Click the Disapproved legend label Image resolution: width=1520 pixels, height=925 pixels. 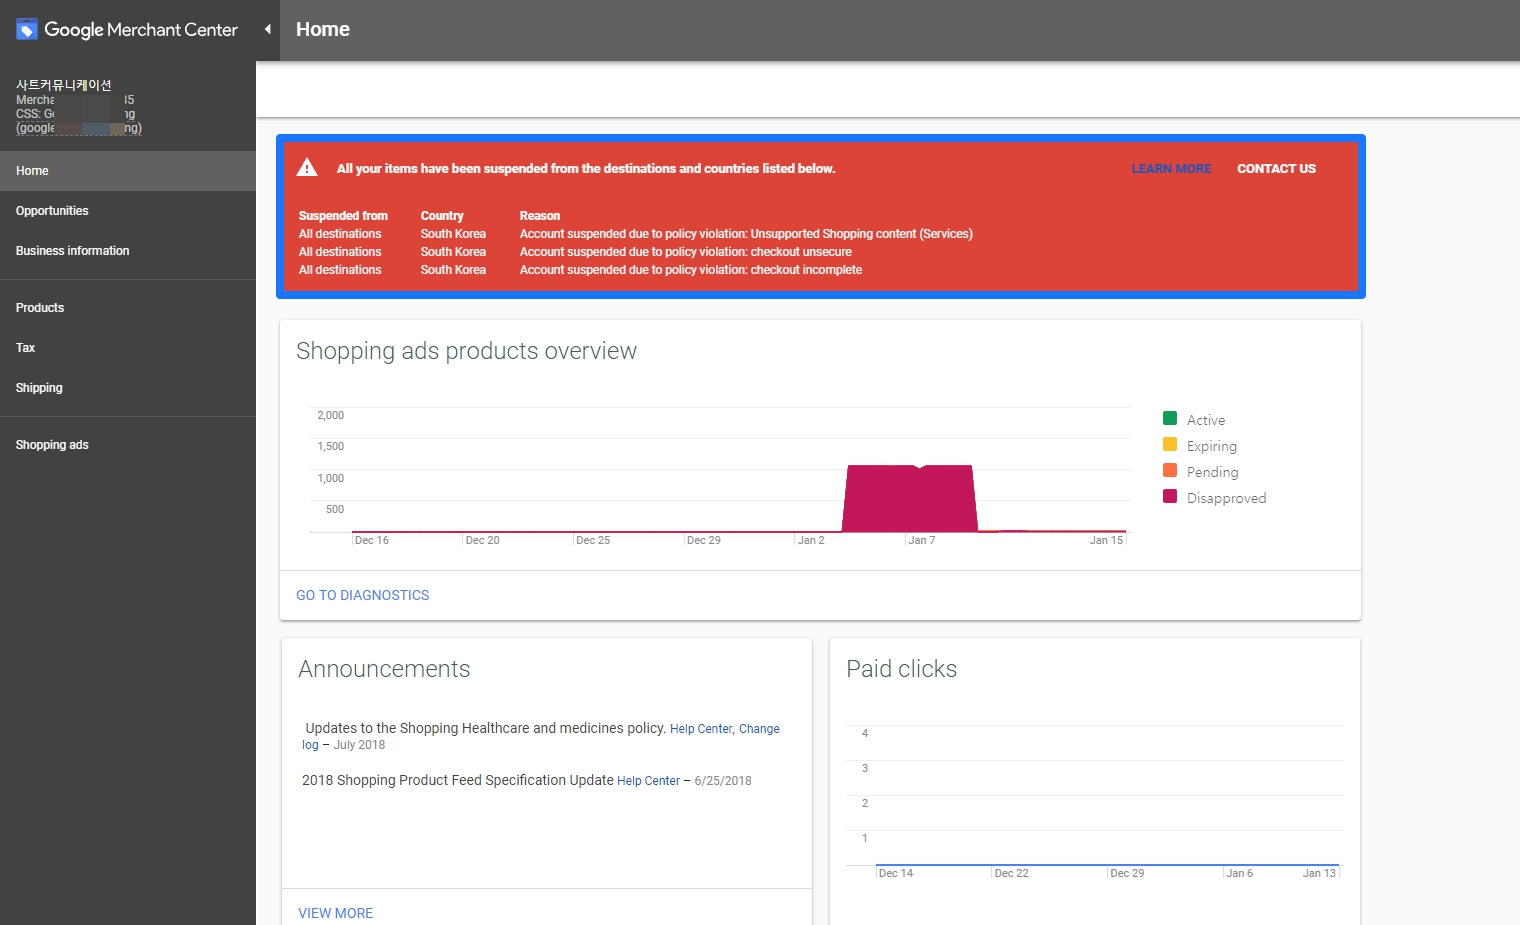(x=1226, y=498)
